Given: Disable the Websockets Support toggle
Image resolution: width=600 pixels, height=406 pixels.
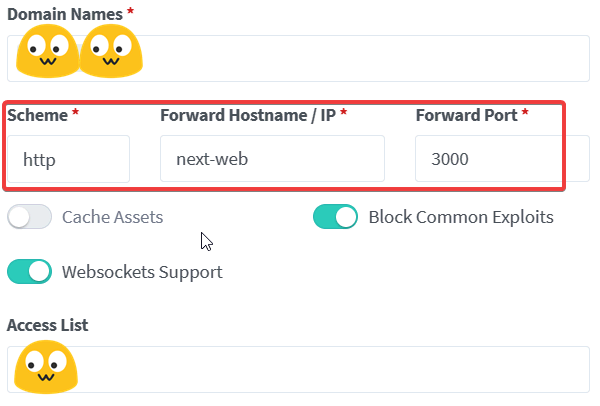Looking at the screenshot, I should [x=29, y=272].
